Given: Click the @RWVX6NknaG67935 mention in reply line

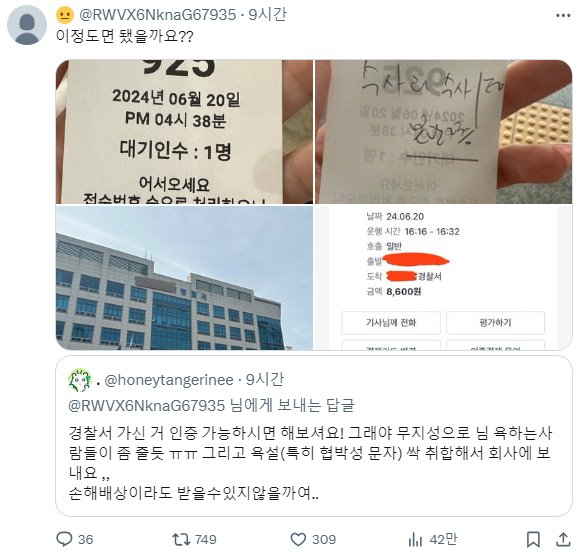Looking at the screenshot, I should click(146, 405).
